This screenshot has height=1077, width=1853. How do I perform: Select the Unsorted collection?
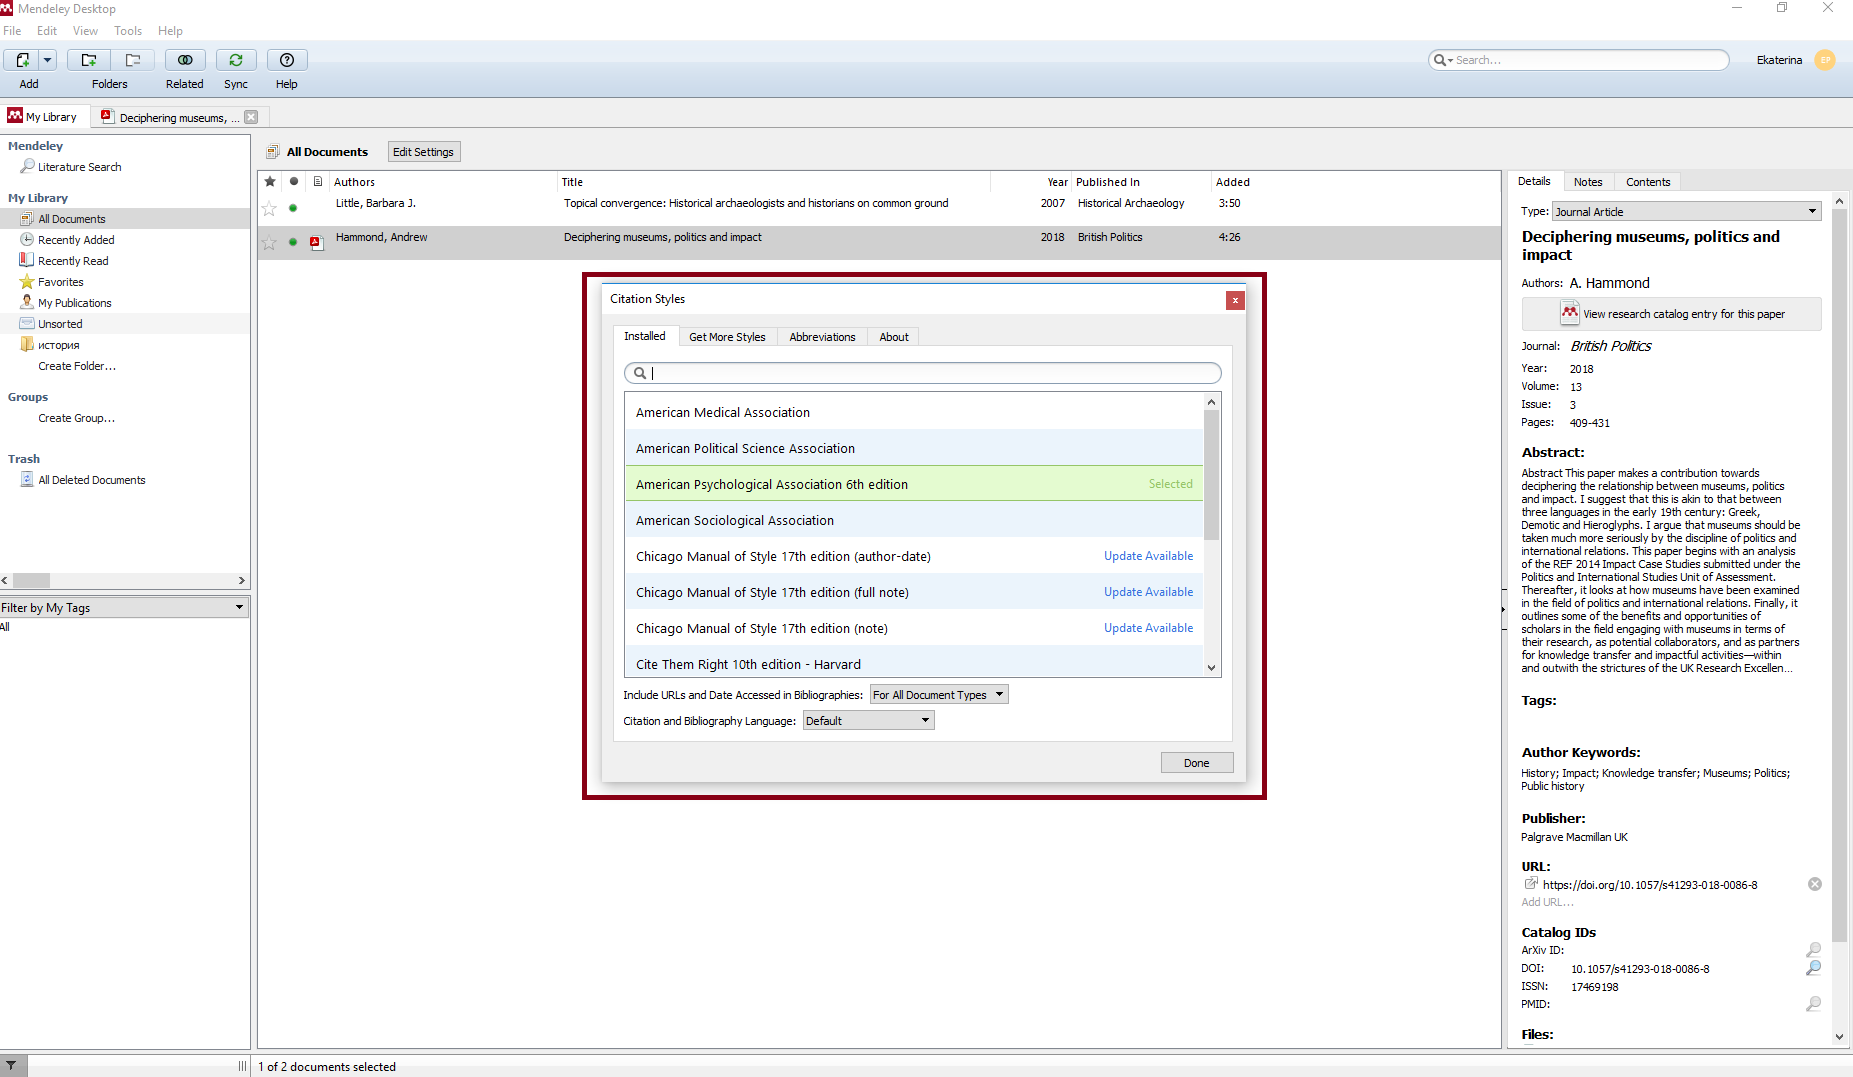point(60,324)
